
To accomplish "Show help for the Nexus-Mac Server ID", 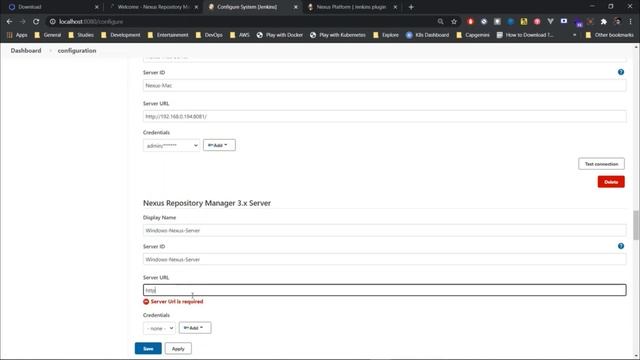I will pos(621,72).
